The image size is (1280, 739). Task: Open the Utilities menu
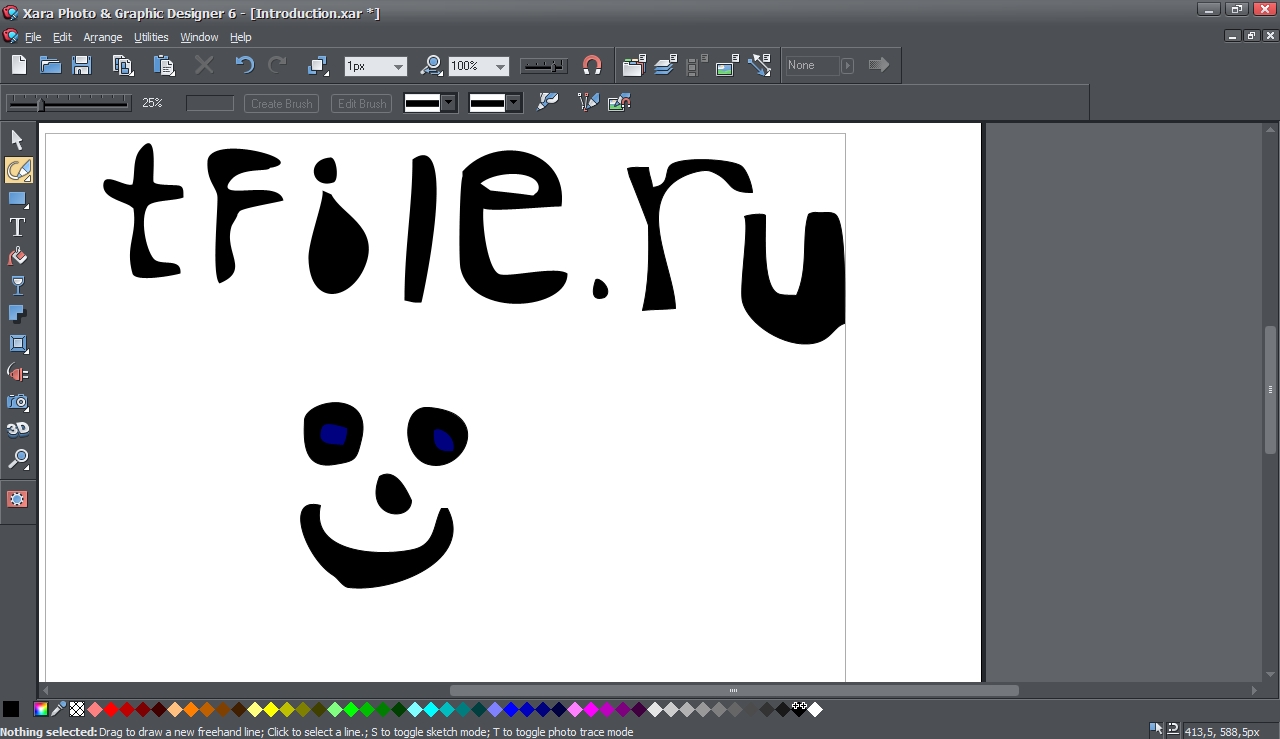tap(151, 37)
